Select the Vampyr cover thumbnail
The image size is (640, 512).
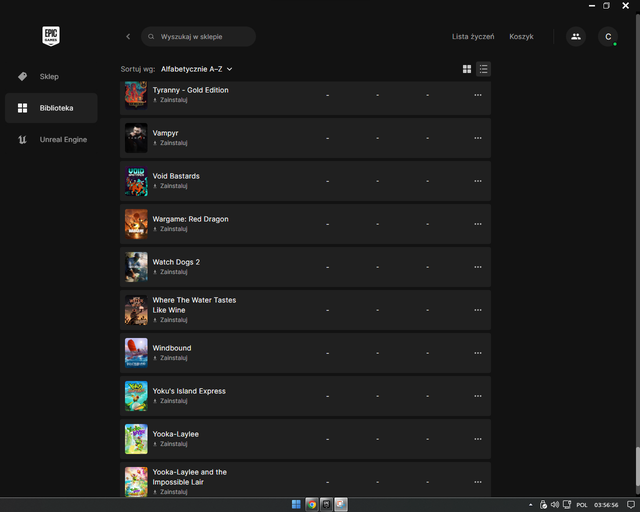[136, 138]
